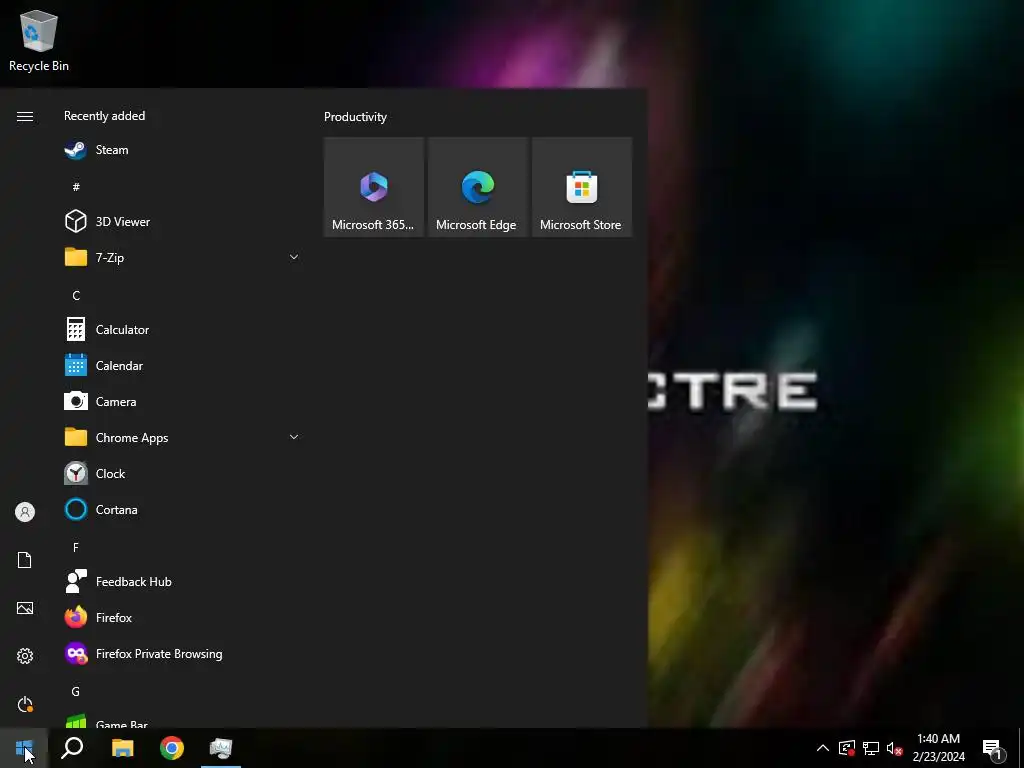The height and width of the screenshot is (768, 1024).
Task: Open Cortana from the app list
Action: click(x=182, y=509)
